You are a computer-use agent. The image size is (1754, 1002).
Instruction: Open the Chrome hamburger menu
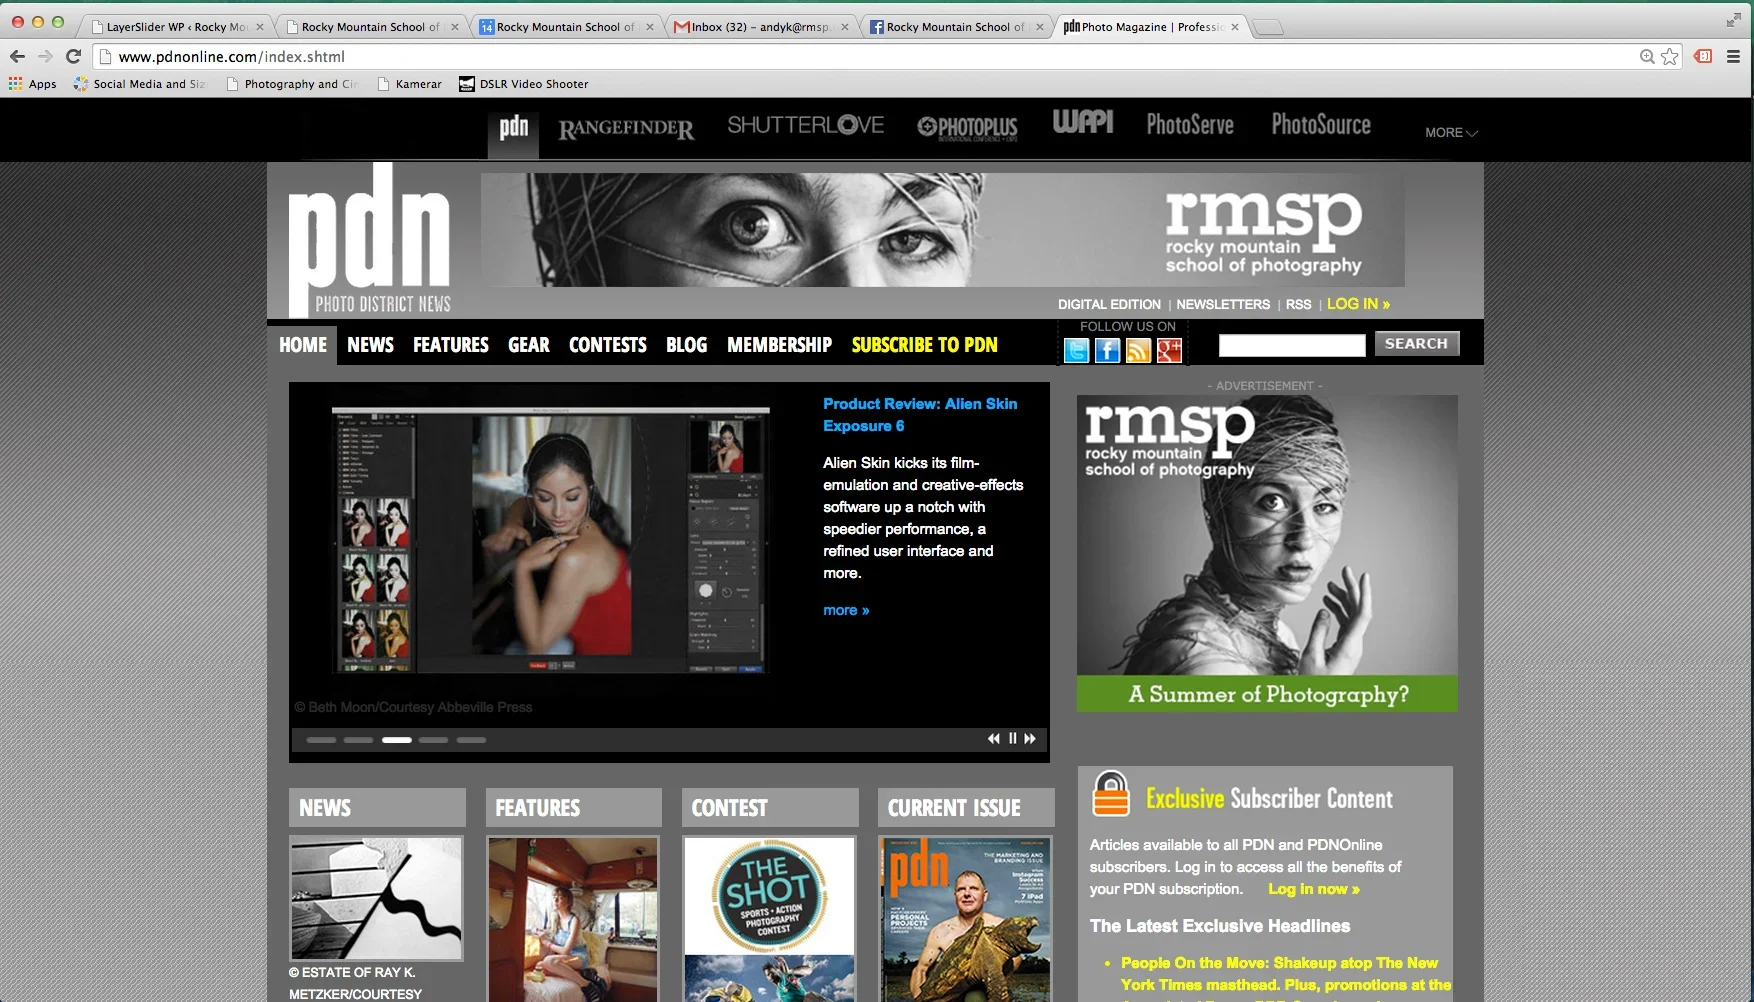[x=1734, y=57]
